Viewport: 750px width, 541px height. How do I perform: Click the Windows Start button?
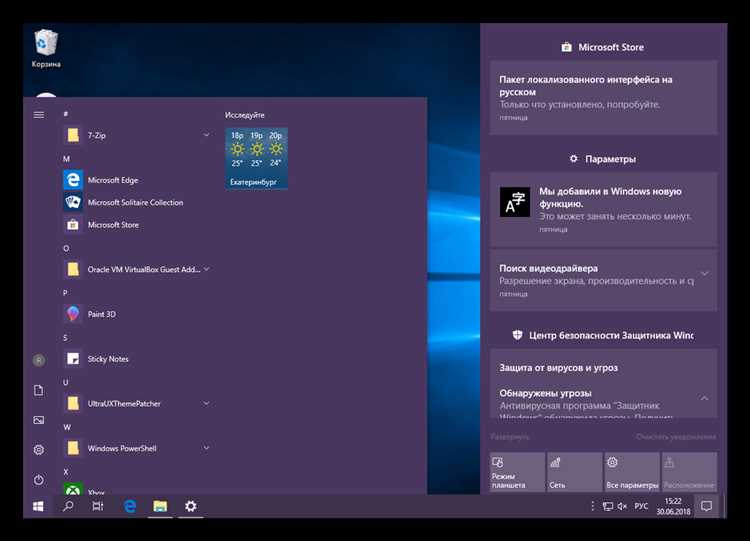[38, 506]
